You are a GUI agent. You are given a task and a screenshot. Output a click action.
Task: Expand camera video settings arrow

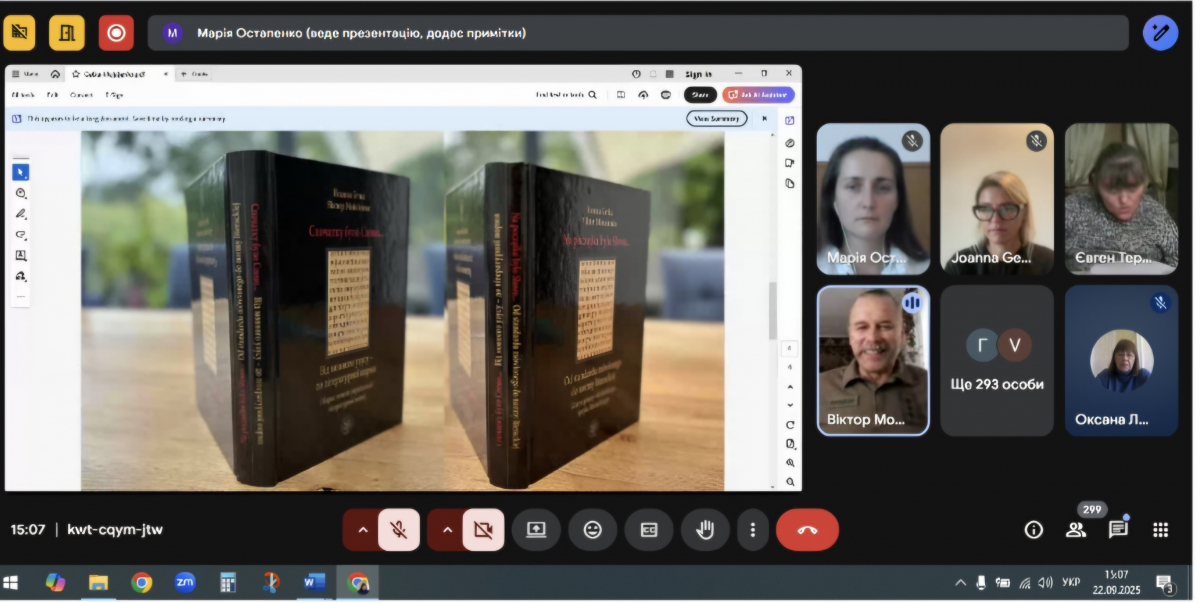(x=447, y=530)
